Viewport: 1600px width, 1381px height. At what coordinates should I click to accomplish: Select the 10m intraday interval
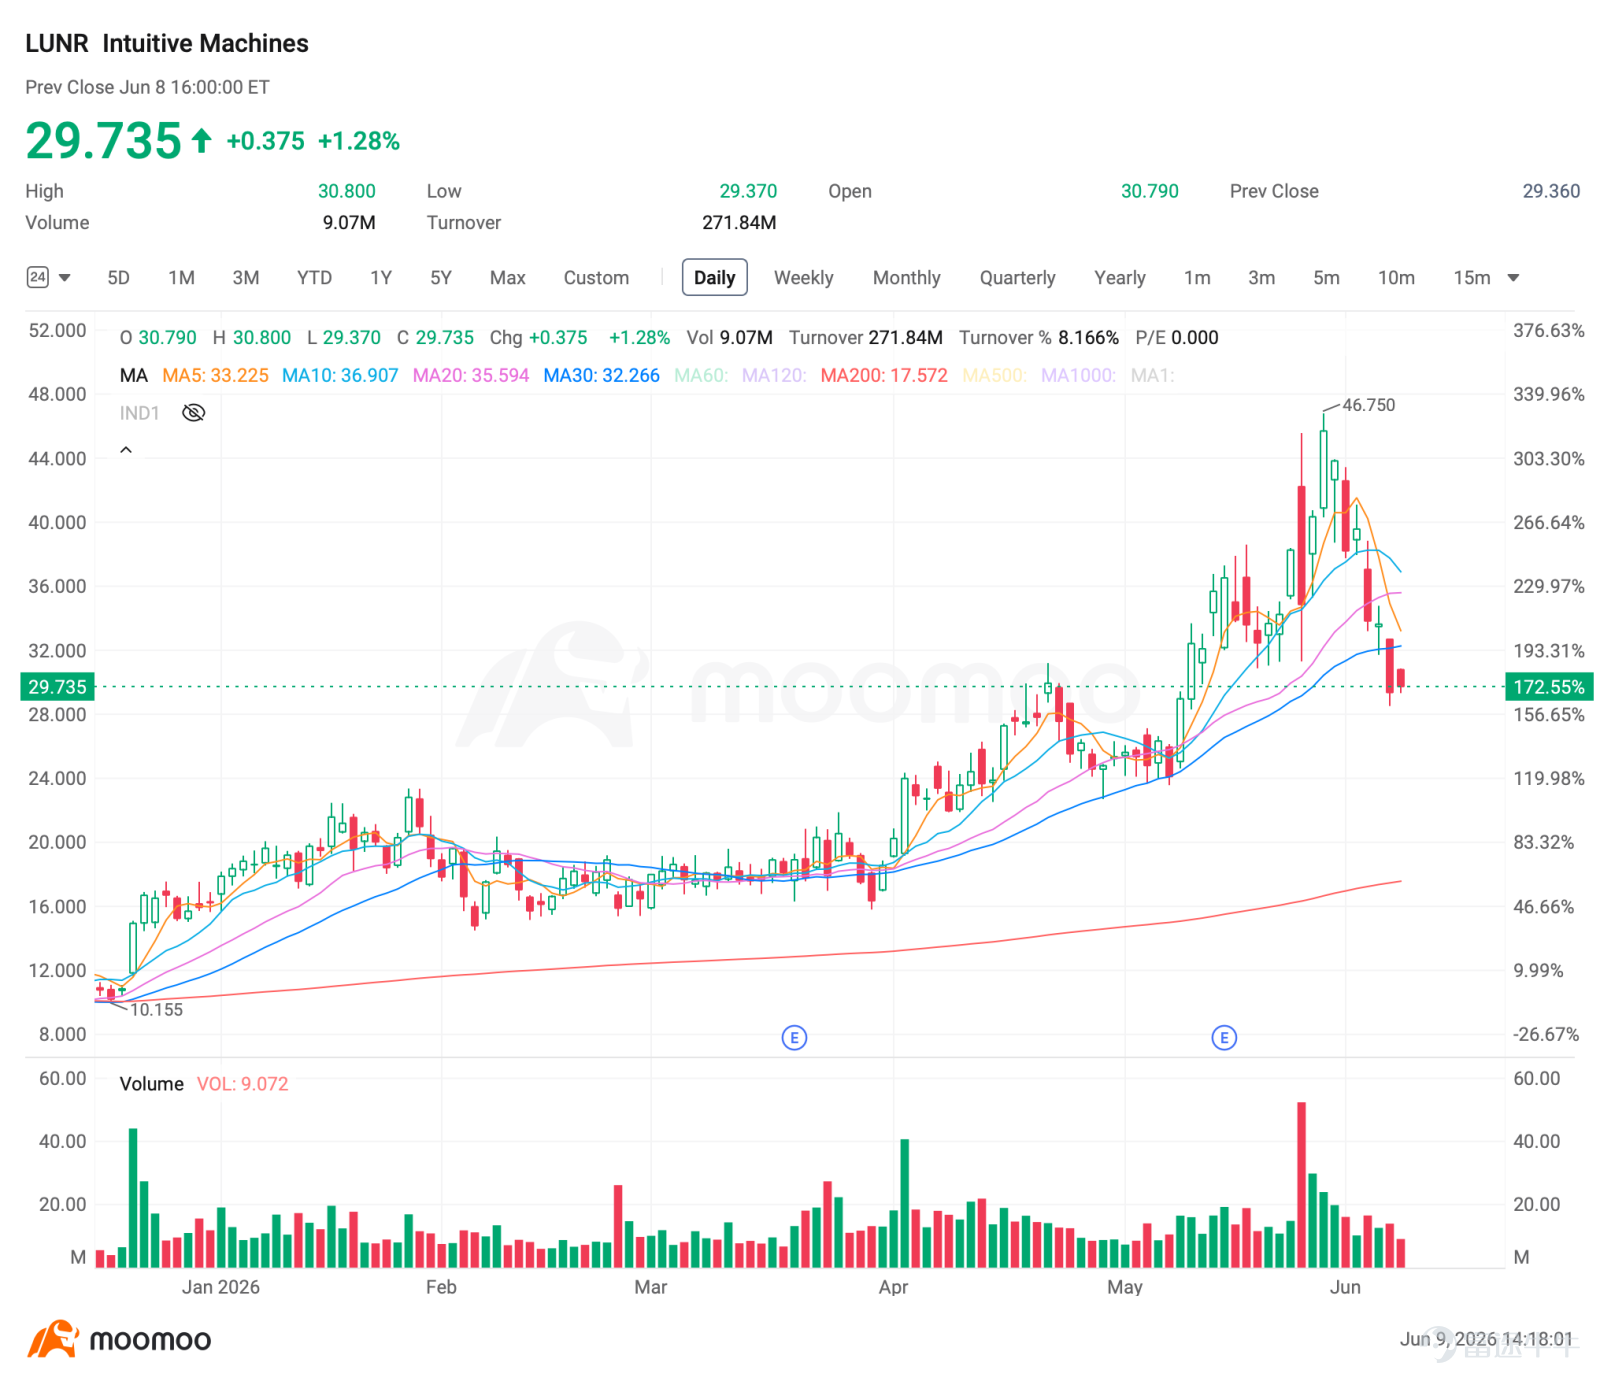[x=1397, y=278]
